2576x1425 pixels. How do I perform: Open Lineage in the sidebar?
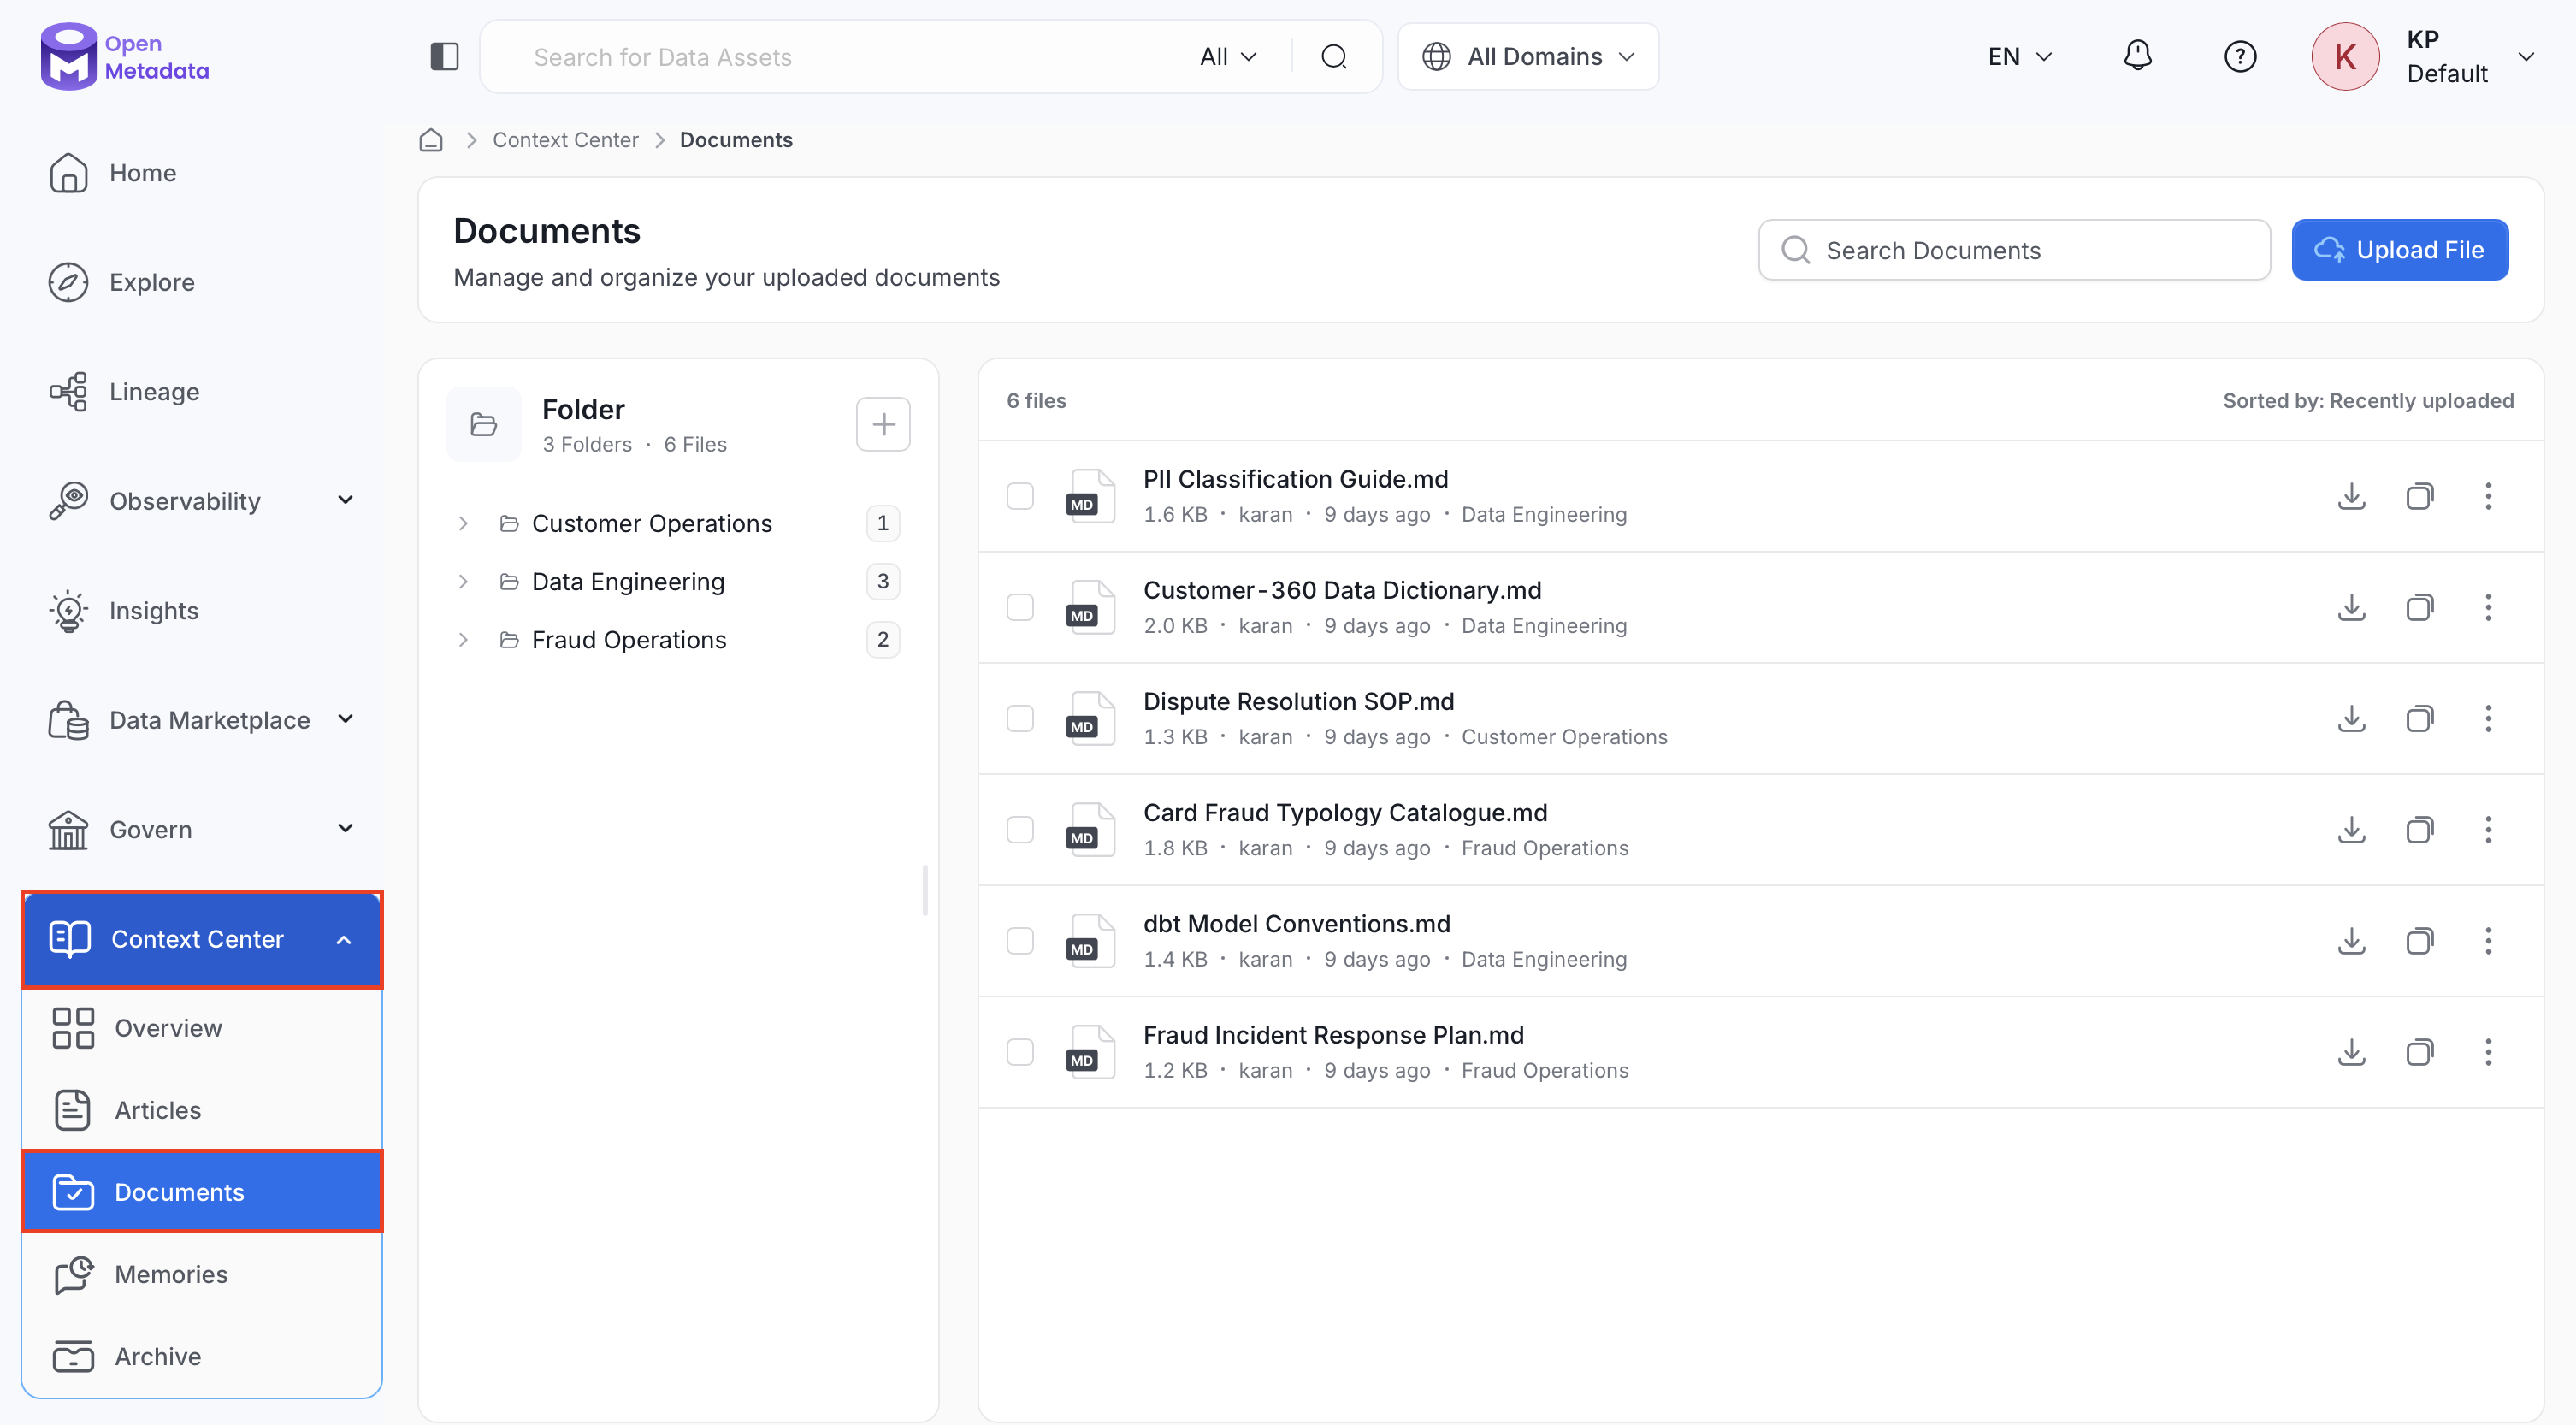click(x=201, y=391)
